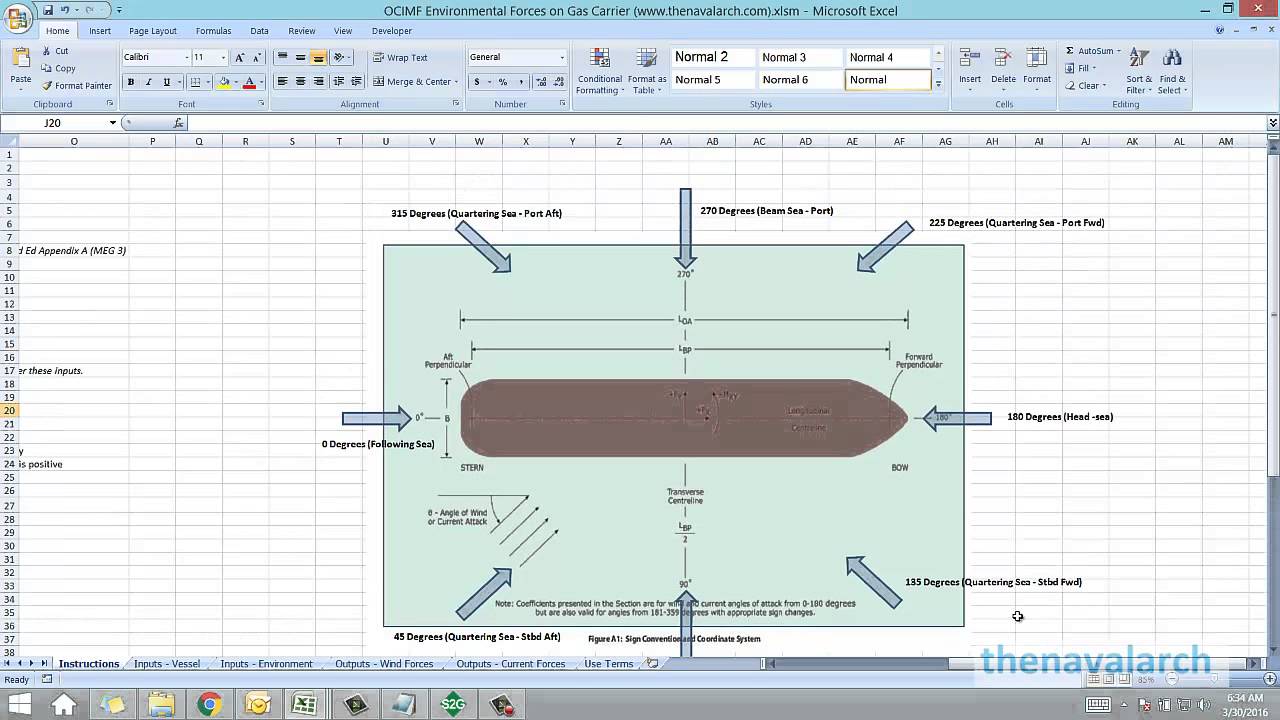Set middle vertical alignment

pos(300,57)
